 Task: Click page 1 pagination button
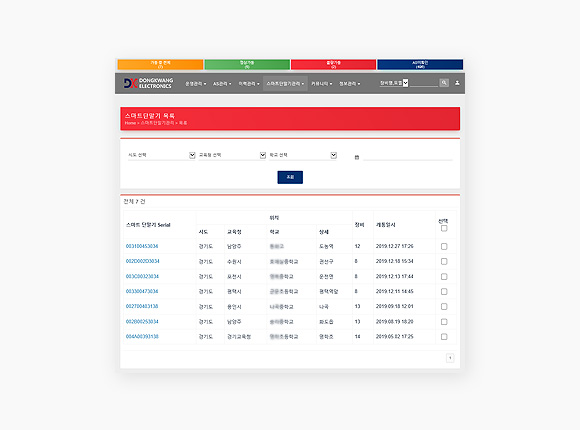(x=450, y=358)
